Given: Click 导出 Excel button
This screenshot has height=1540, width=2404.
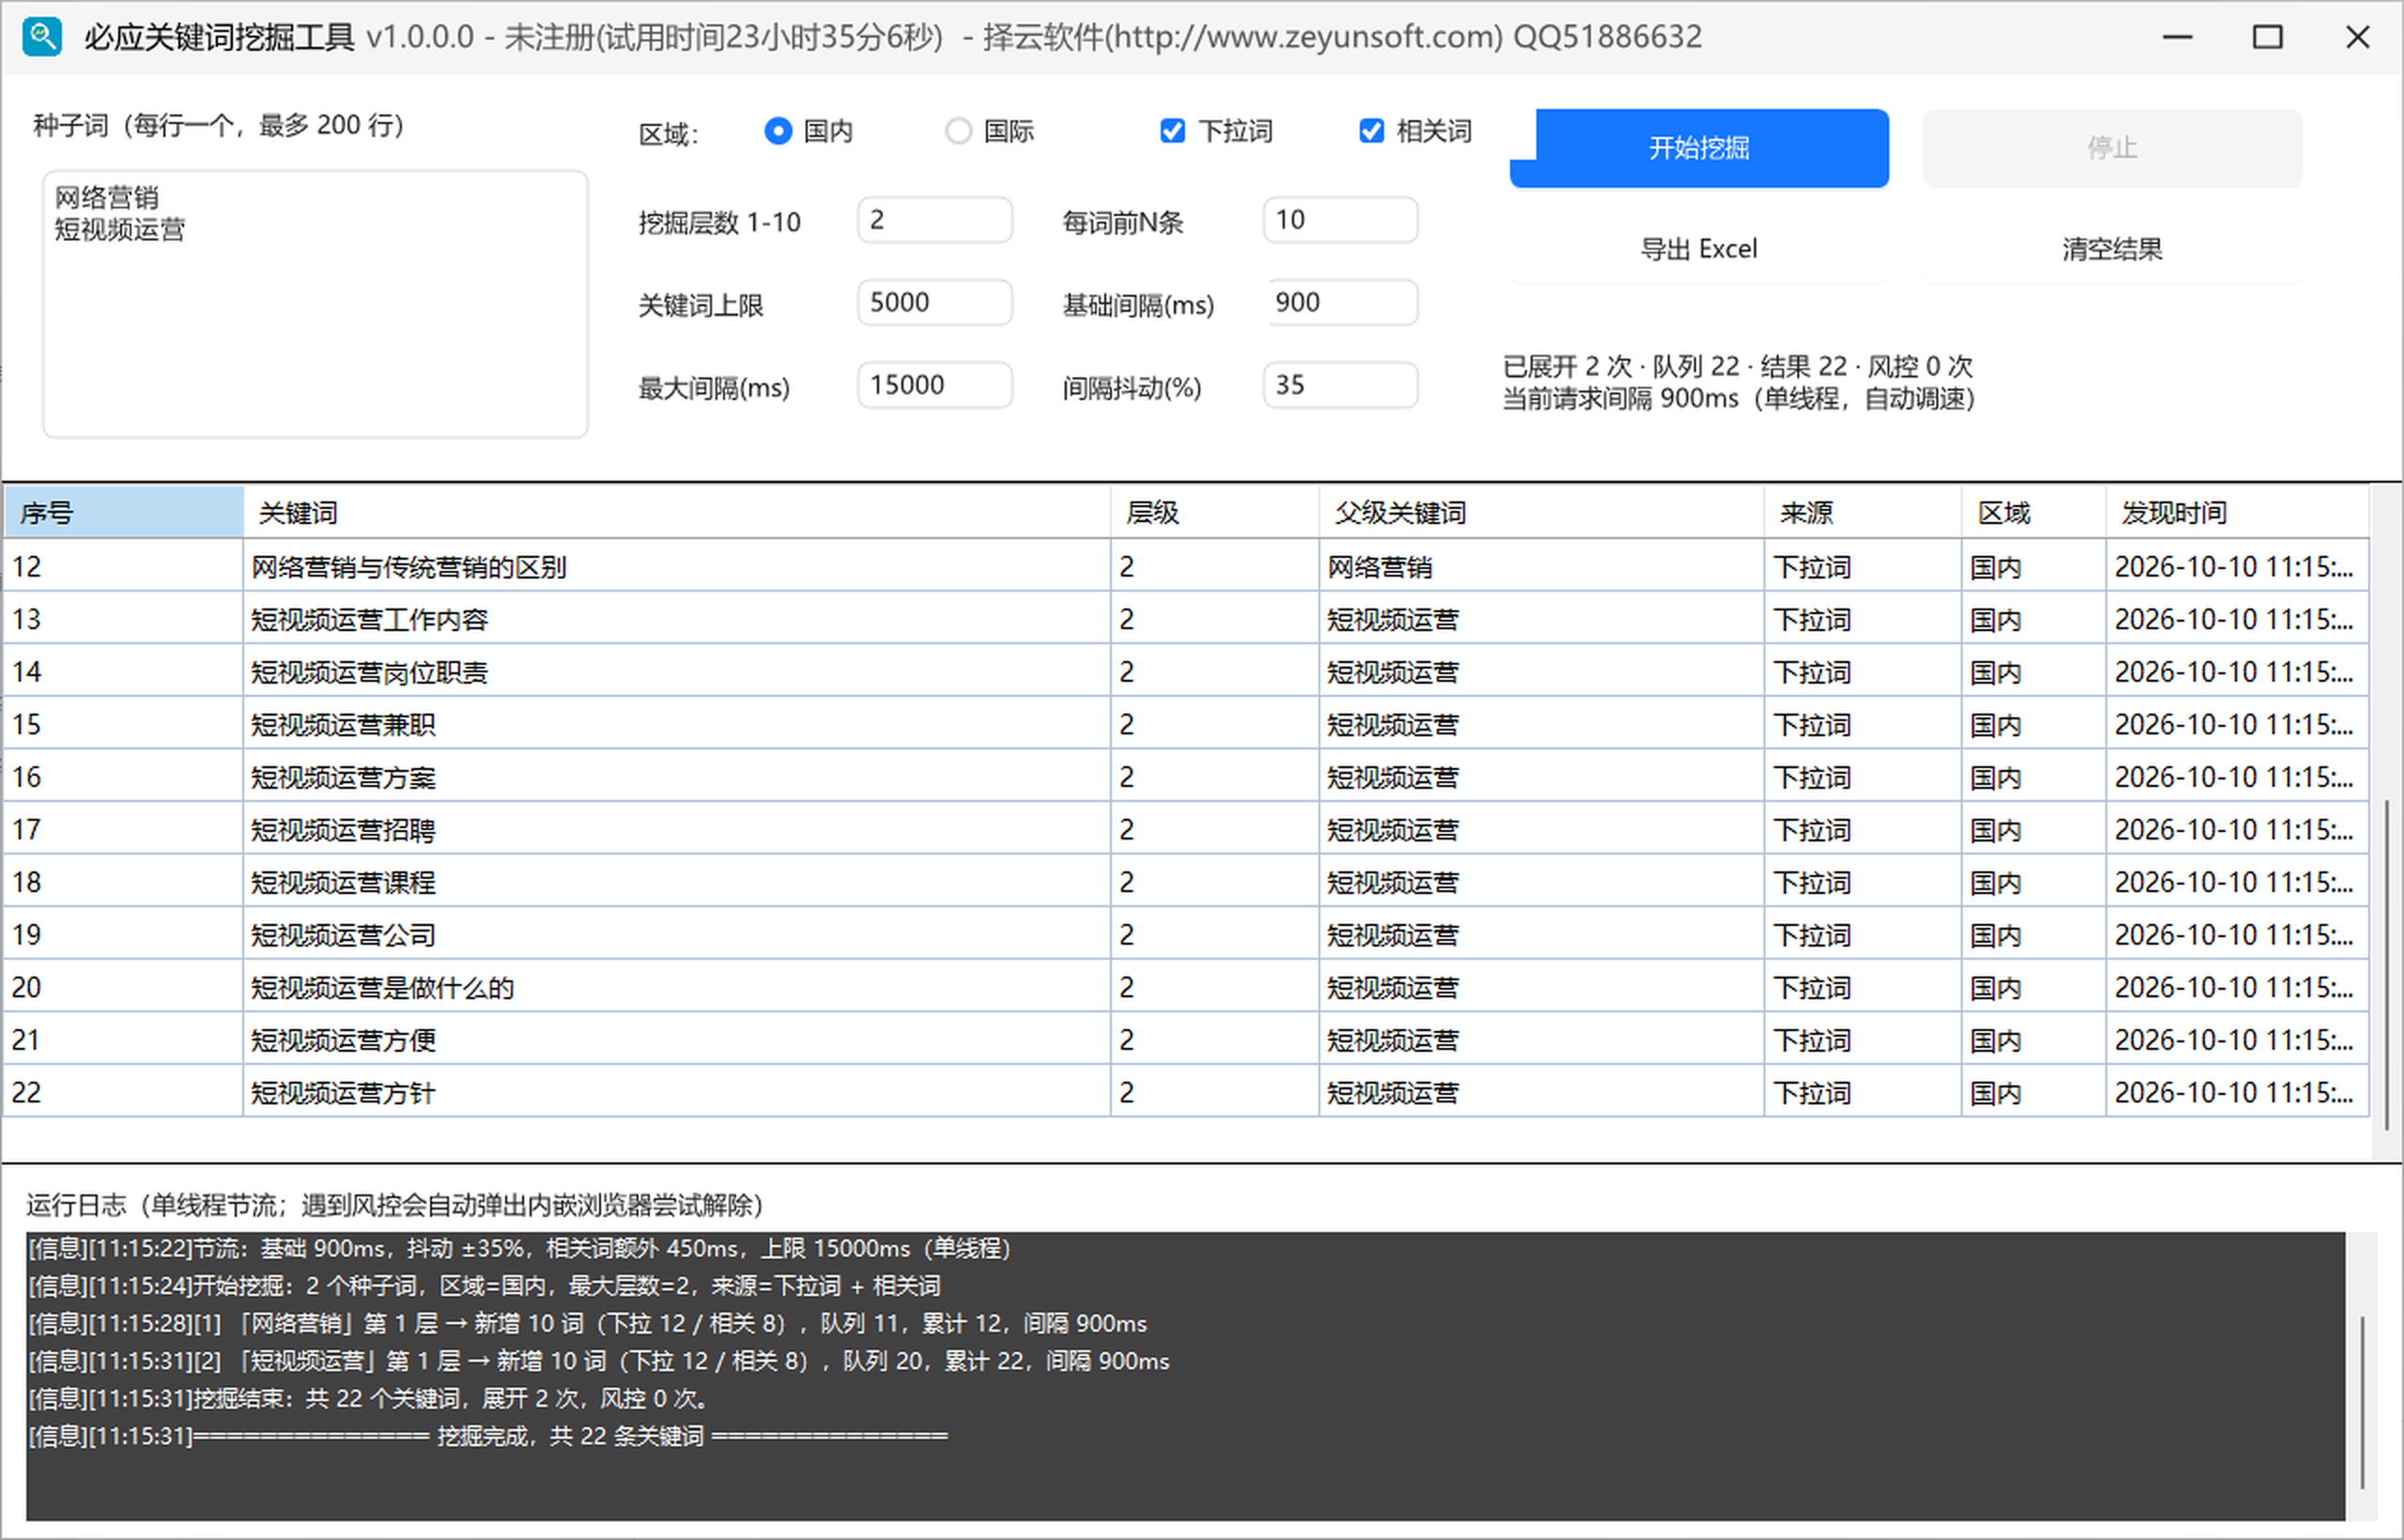Looking at the screenshot, I should (x=1698, y=249).
